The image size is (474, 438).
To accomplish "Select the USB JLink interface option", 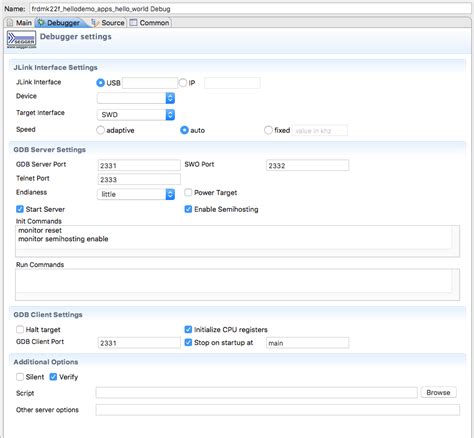I will coord(100,83).
